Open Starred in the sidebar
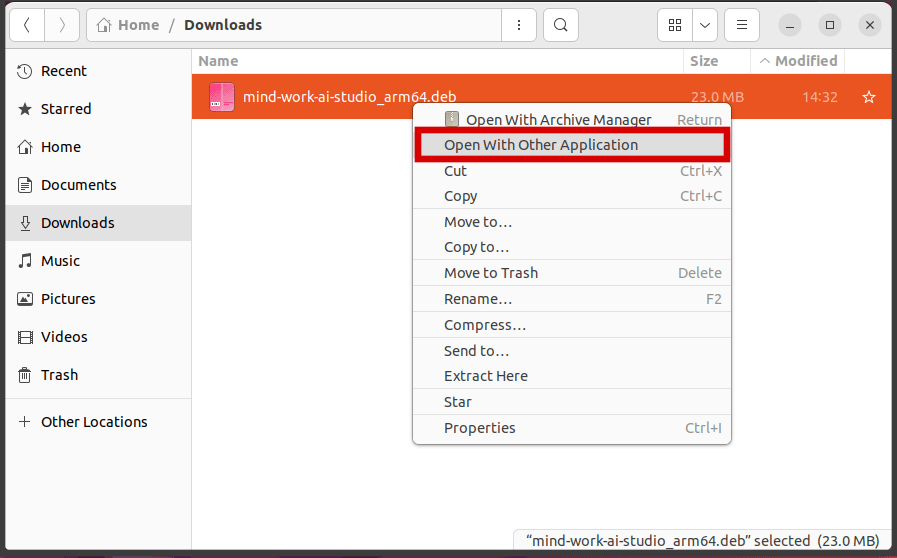Image resolution: width=897 pixels, height=558 pixels. coord(66,109)
